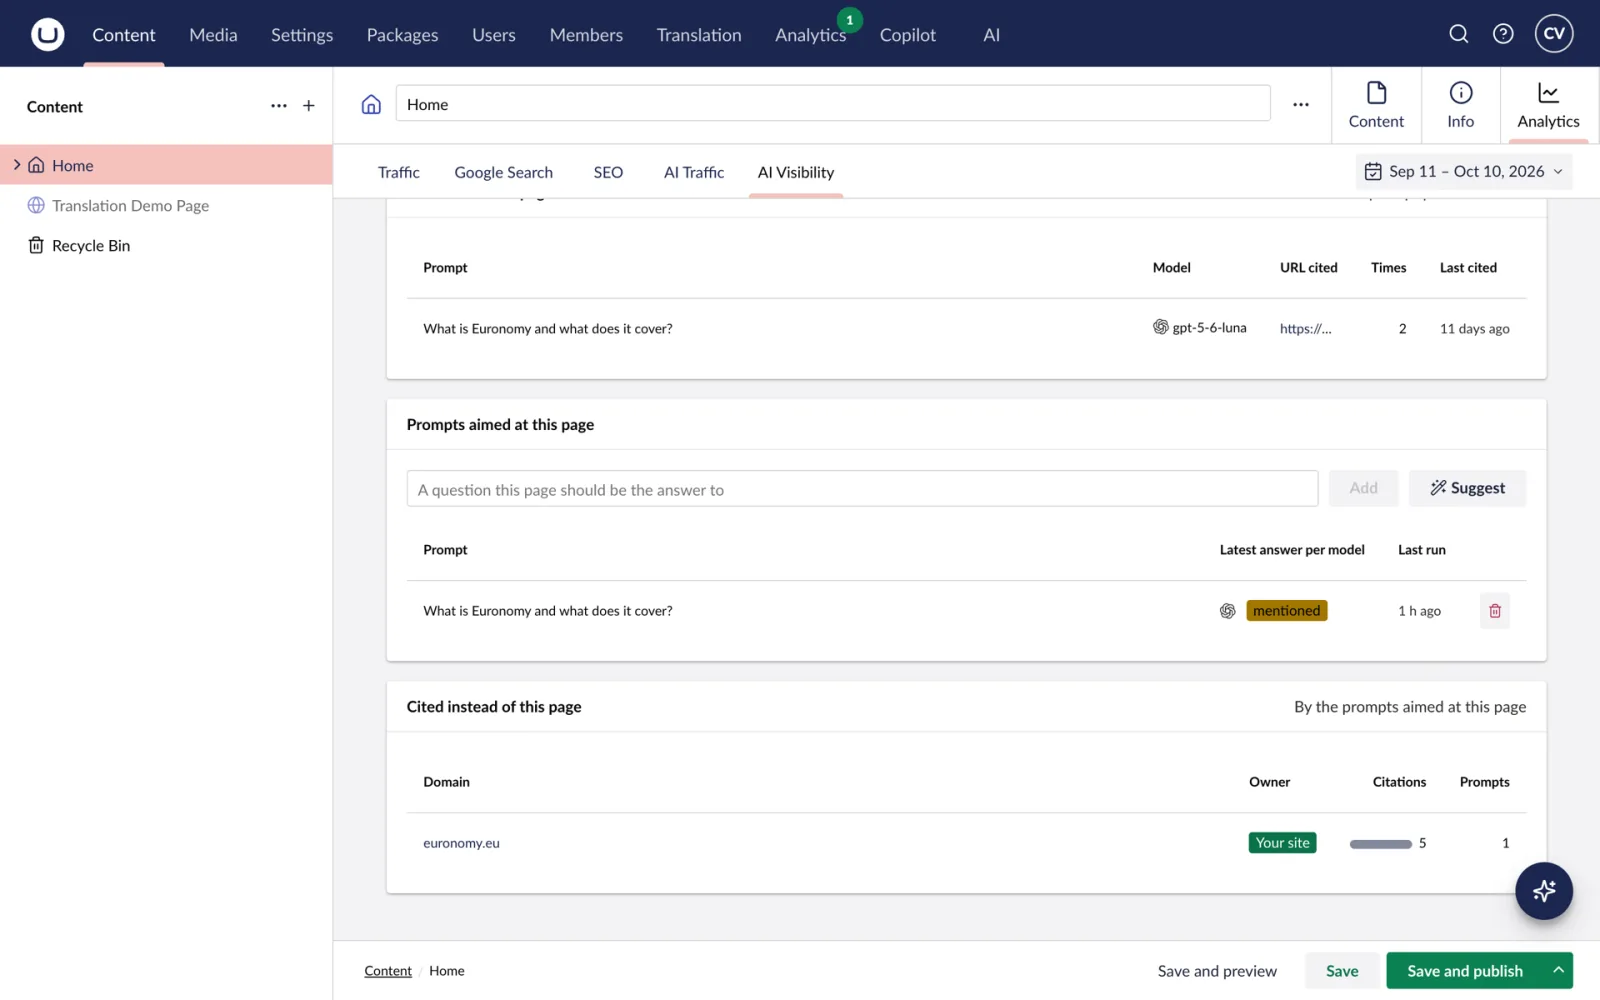Open the floating AI sparkle assistant button

pyautogui.click(x=1544, y=891)
